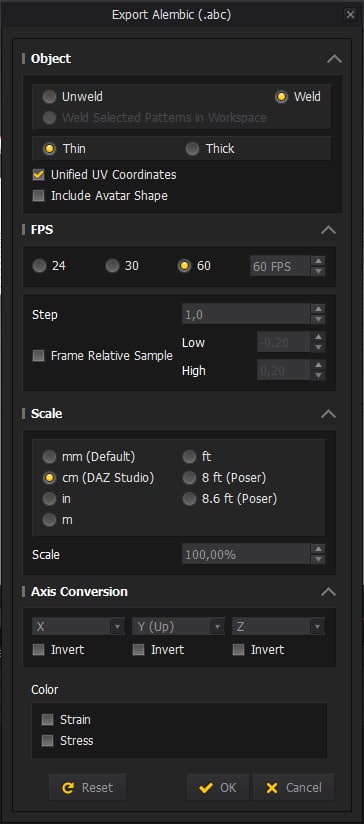The height and width of the screenshot is (824, 364).
Task: Click the Reset button
Action: (88, 787)
